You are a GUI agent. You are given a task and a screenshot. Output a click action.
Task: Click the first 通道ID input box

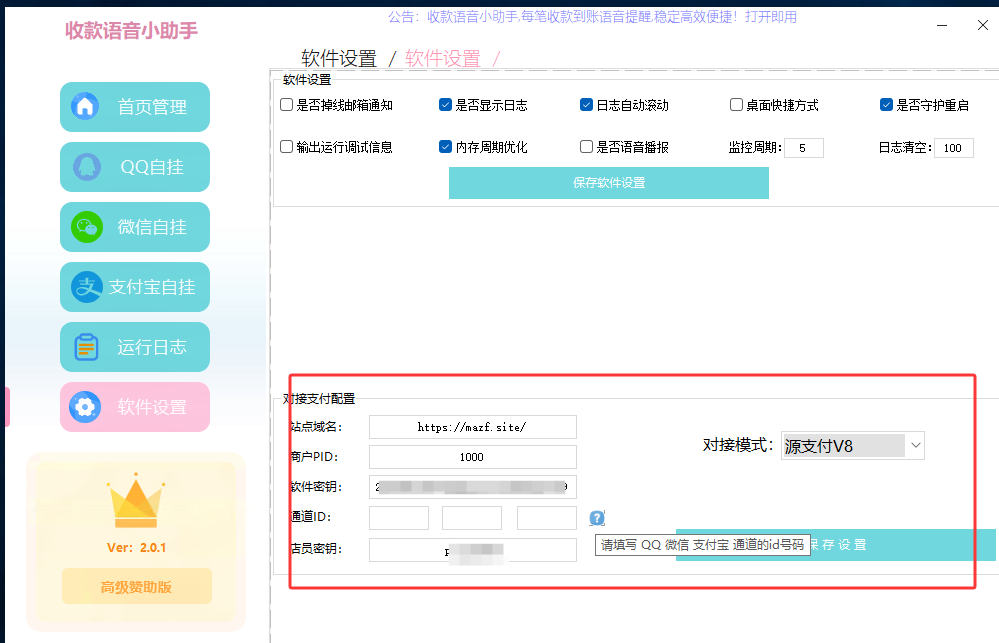[x=399, y=518]
